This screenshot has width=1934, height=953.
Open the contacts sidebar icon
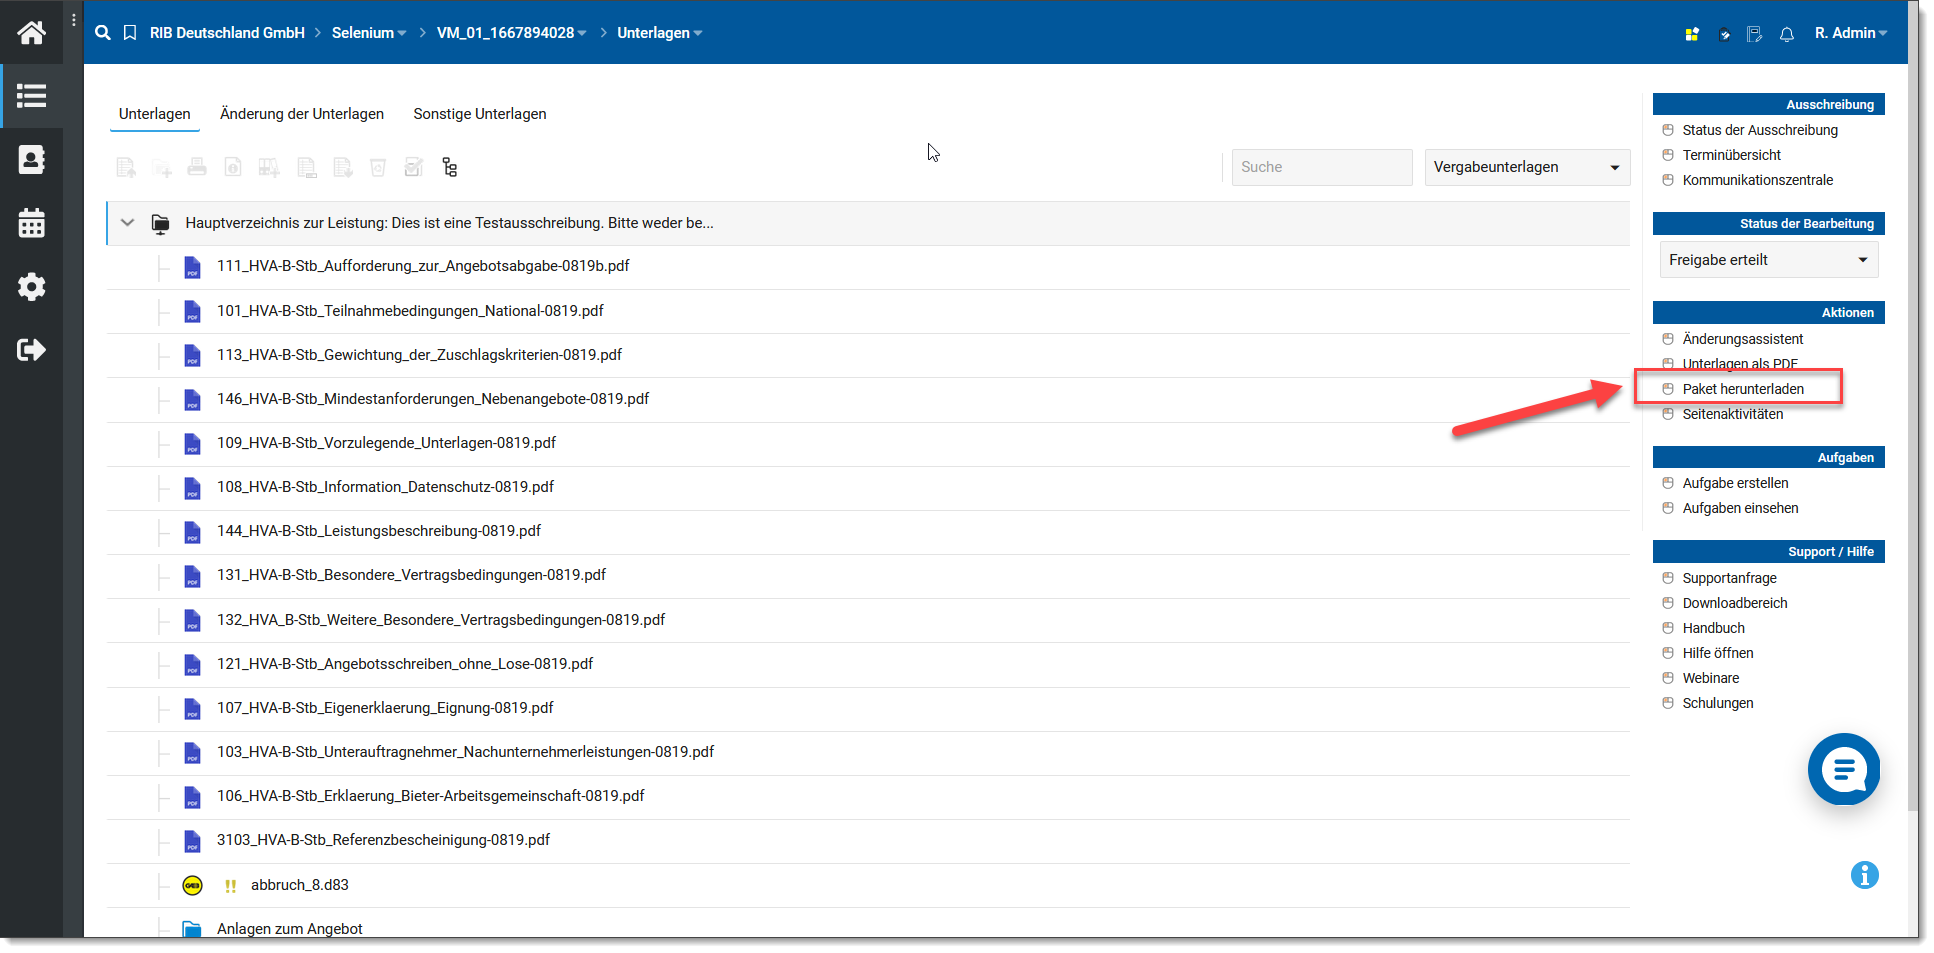pyautogui.click(x=31, y=160)
